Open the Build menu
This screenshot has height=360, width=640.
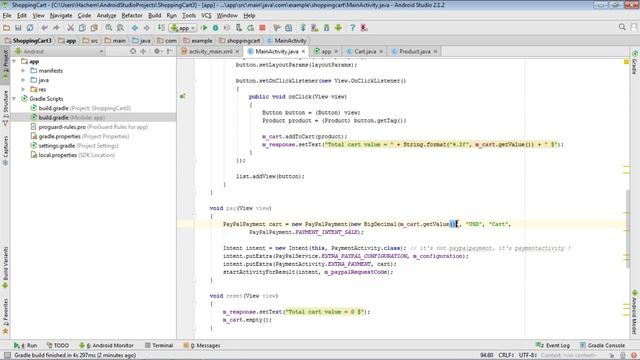(154, 16)
